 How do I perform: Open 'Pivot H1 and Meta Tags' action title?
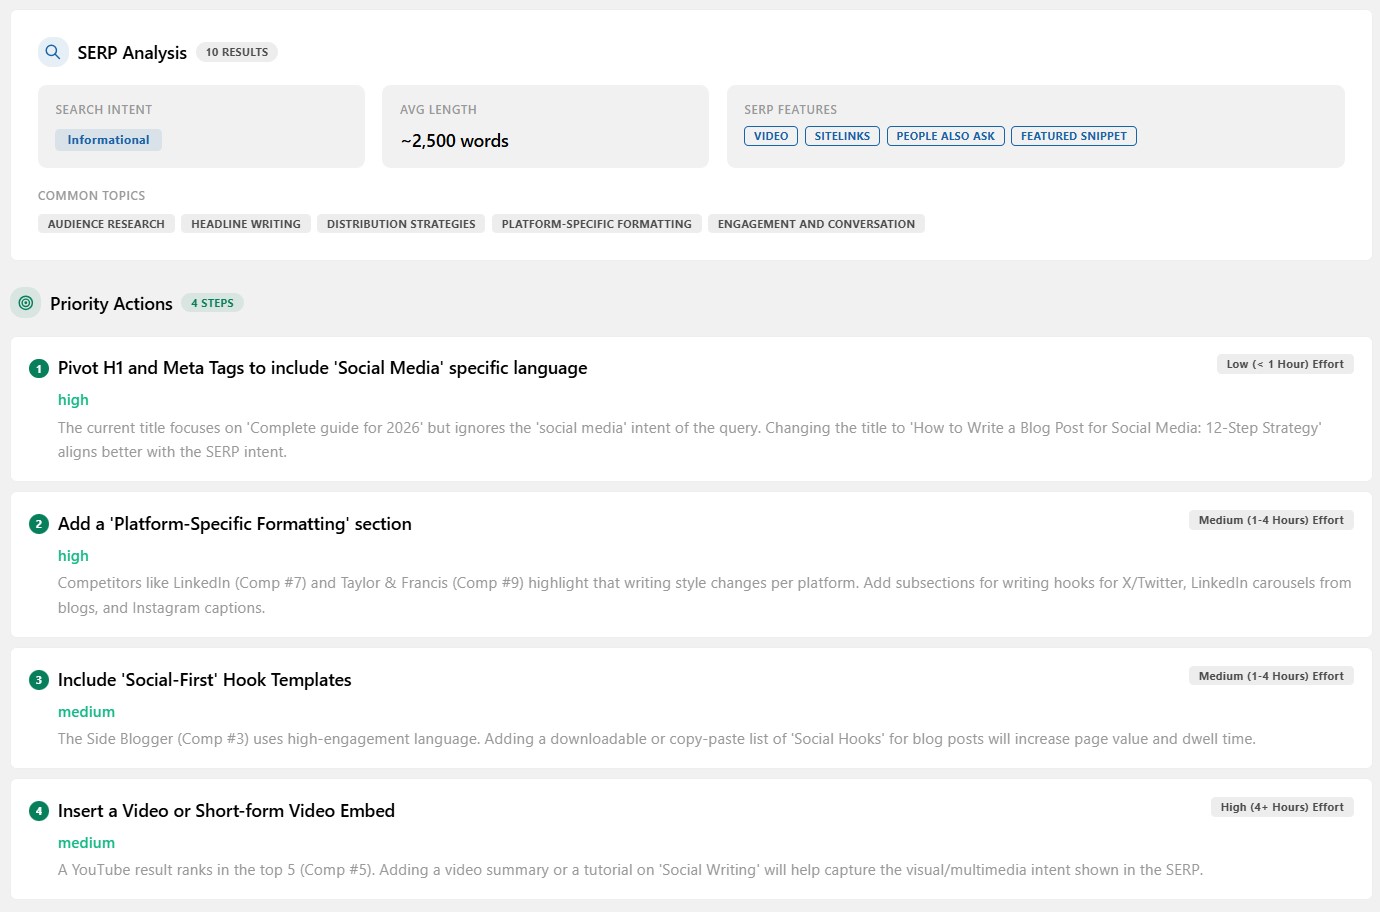[x=322, y=368]
